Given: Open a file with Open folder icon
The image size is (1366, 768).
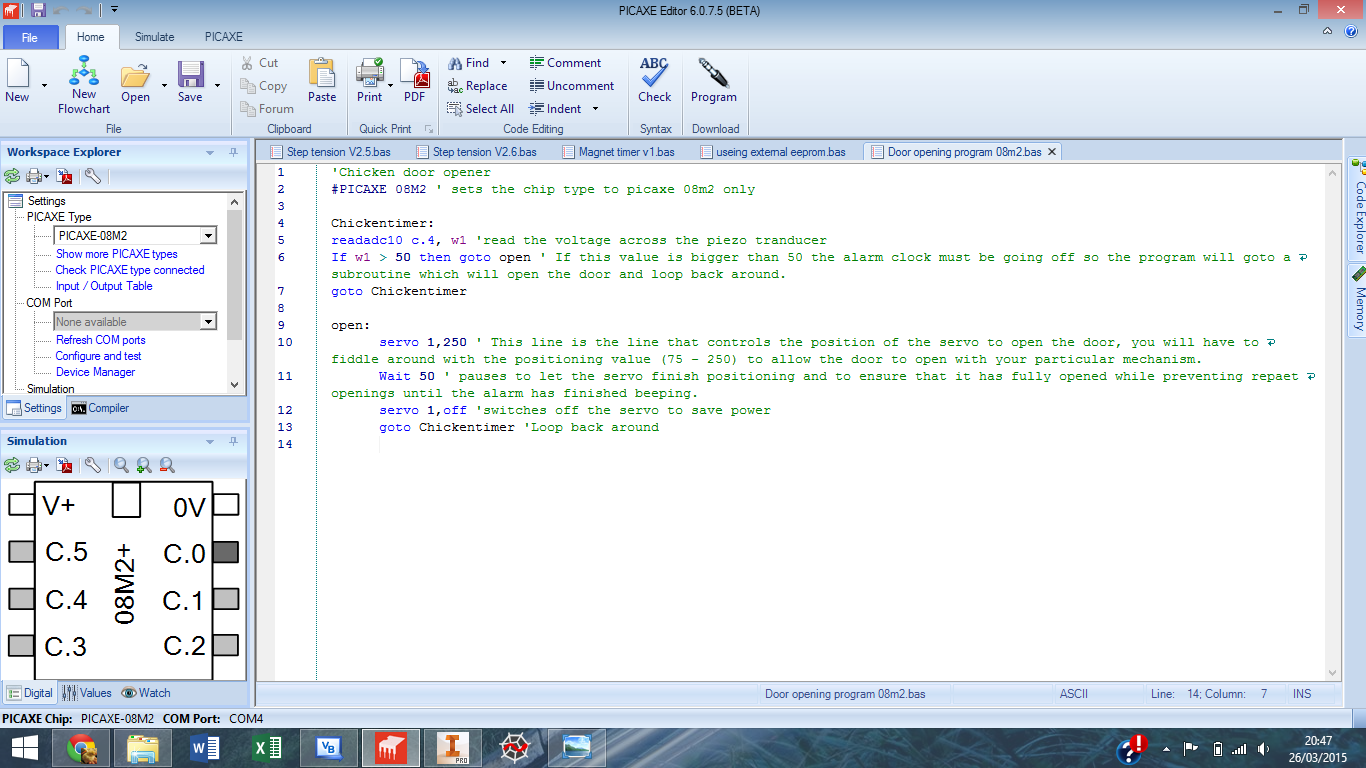Looking at the screenshot, I should pyautogui.click(x=135, y=80).
